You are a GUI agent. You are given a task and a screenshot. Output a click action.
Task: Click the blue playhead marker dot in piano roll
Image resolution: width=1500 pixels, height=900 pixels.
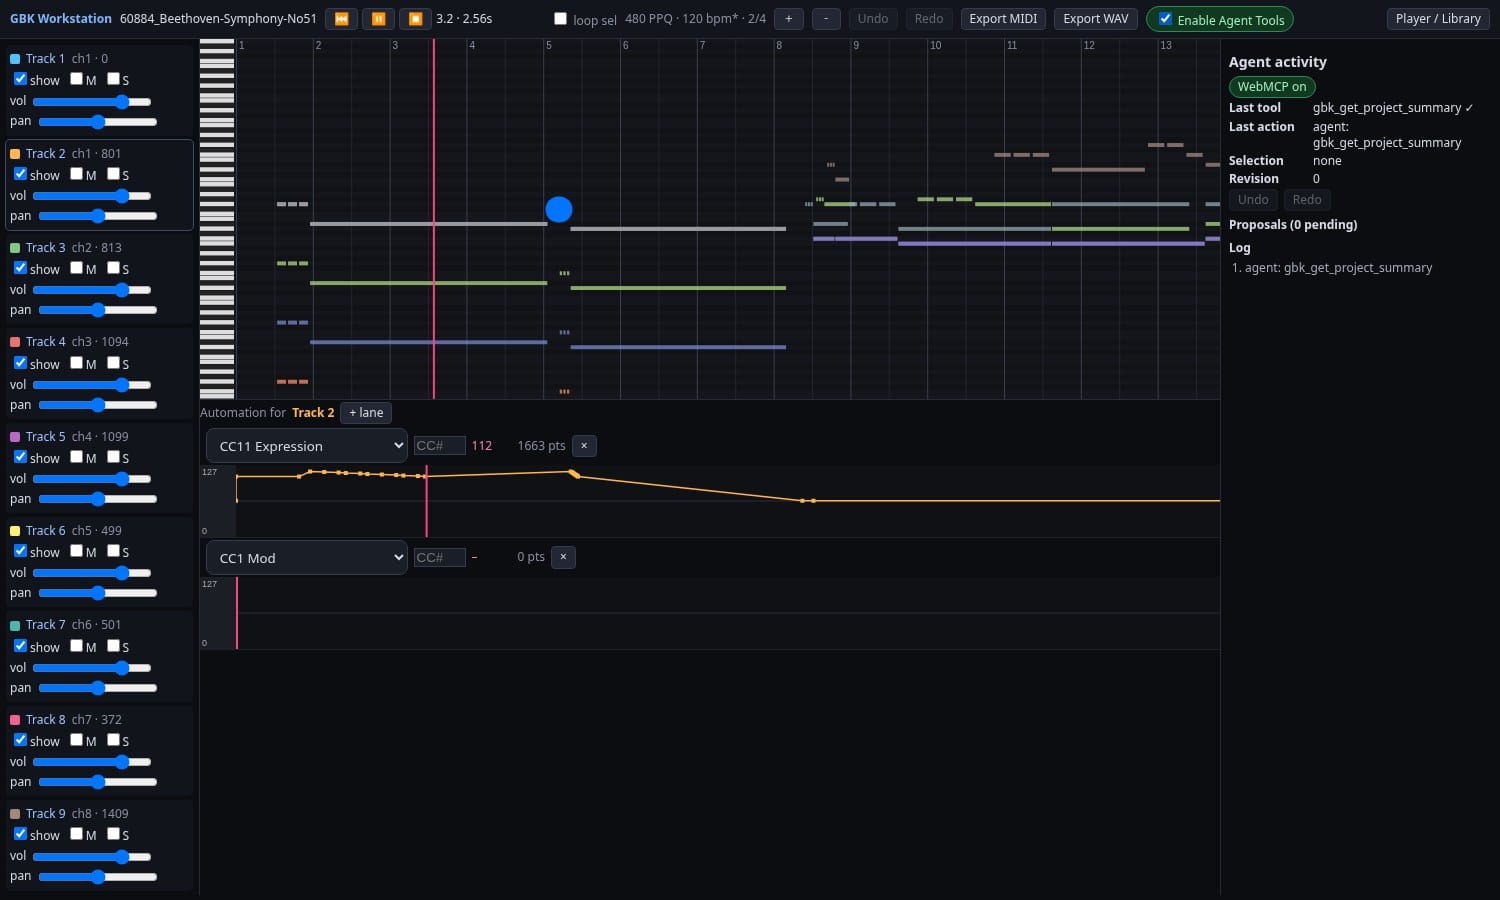[559, 209]
